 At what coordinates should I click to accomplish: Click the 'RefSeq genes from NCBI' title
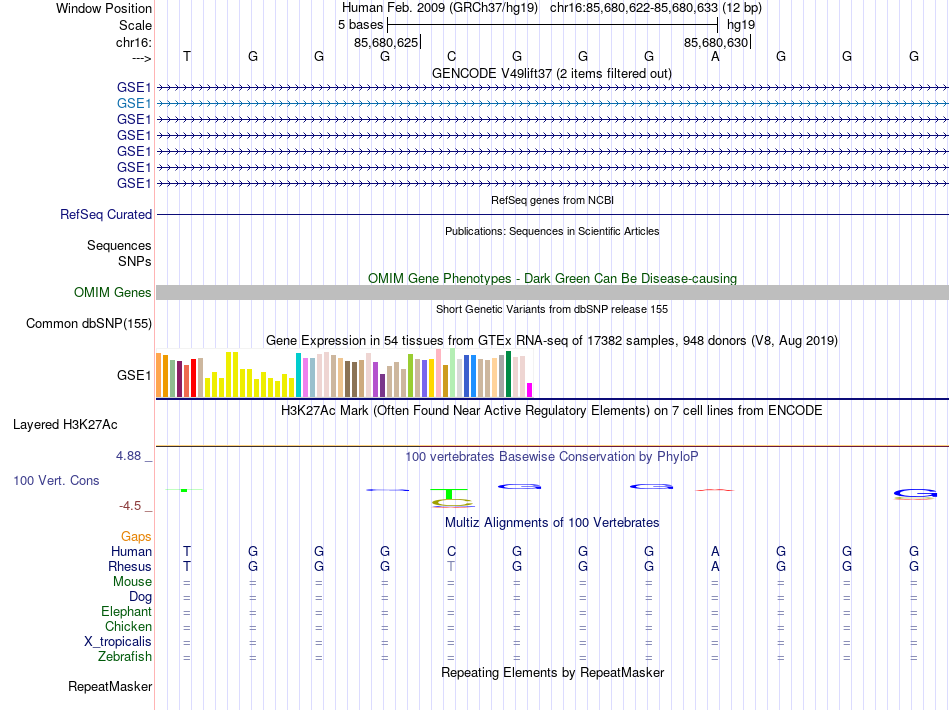[553, 200]
